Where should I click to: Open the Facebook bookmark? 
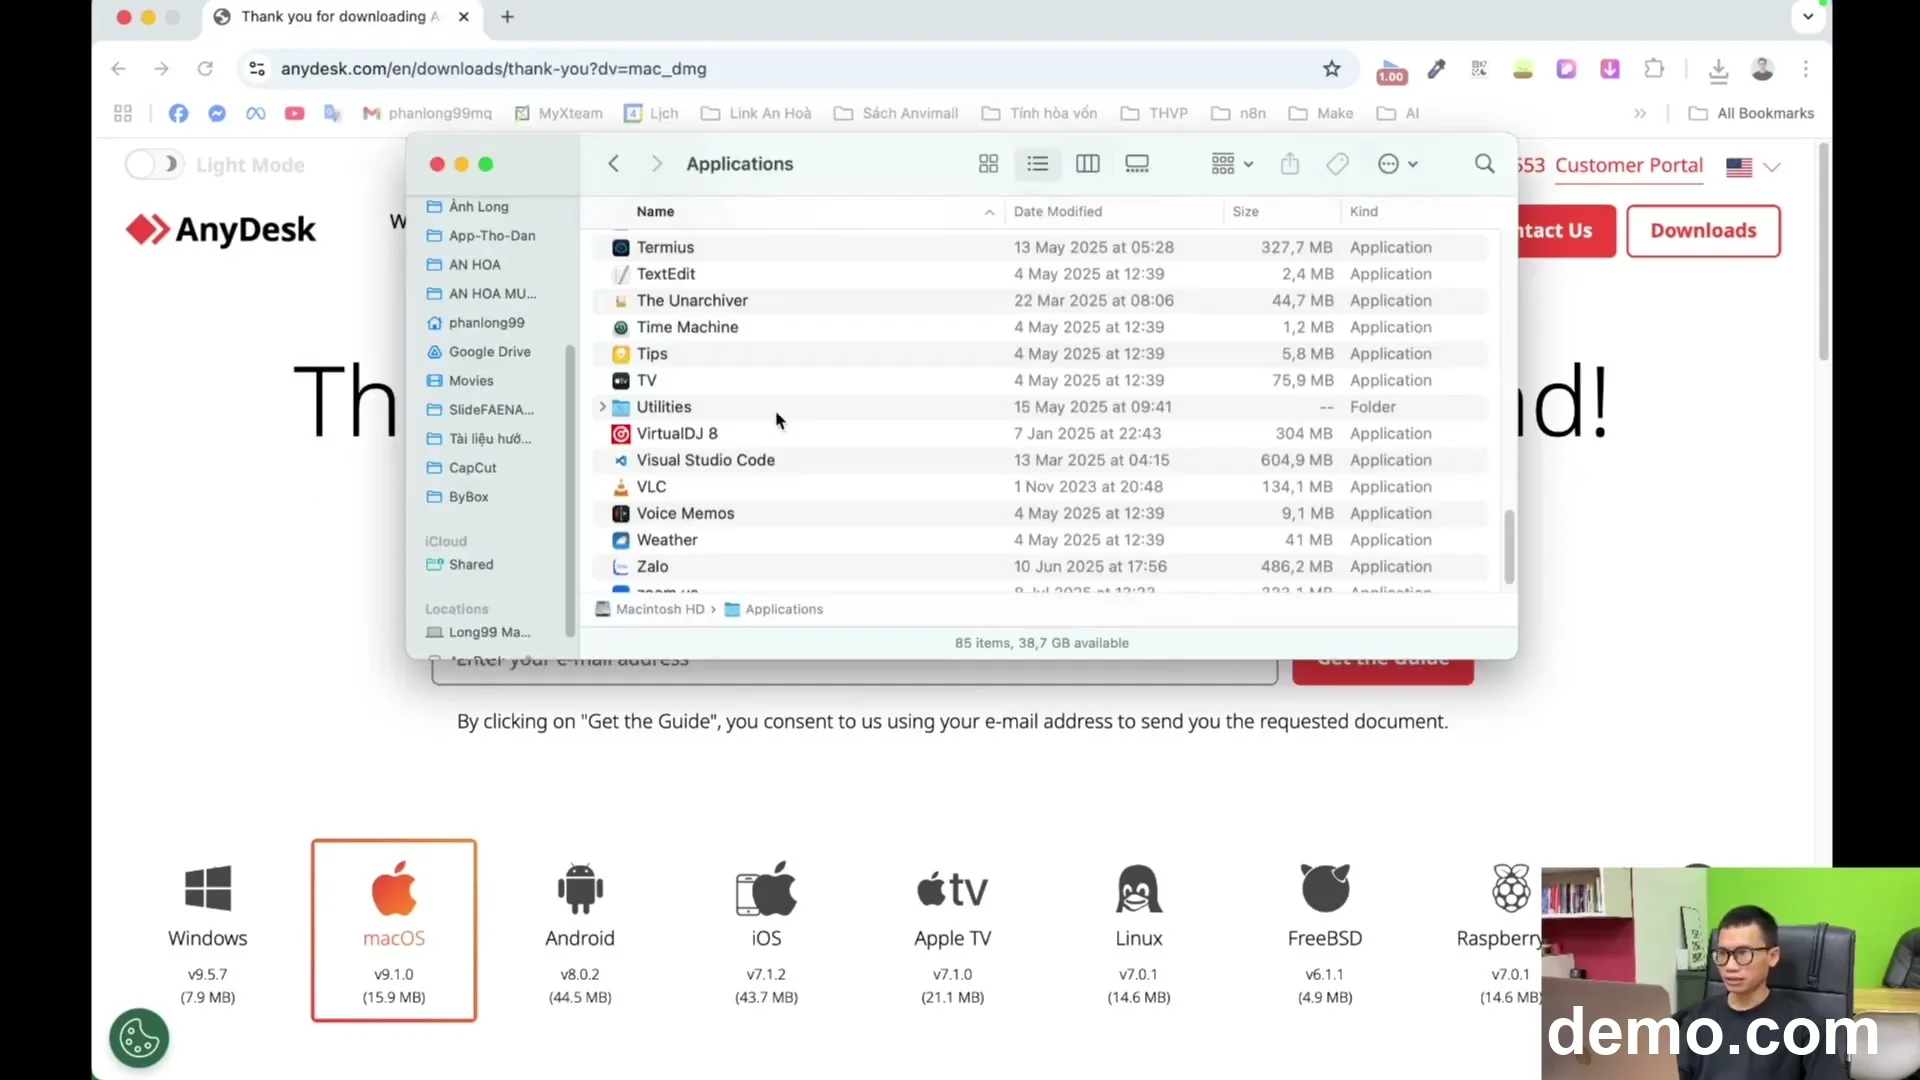(178, 113)
